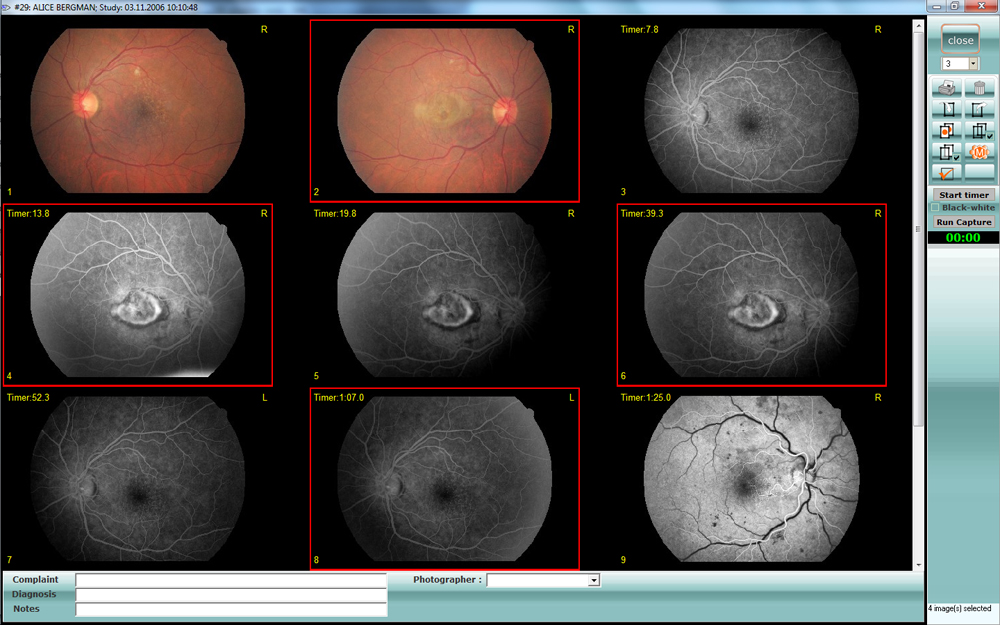1000x625 pixels.
Task: Click the trash can delete icon
Action: [x=980, y=88]
